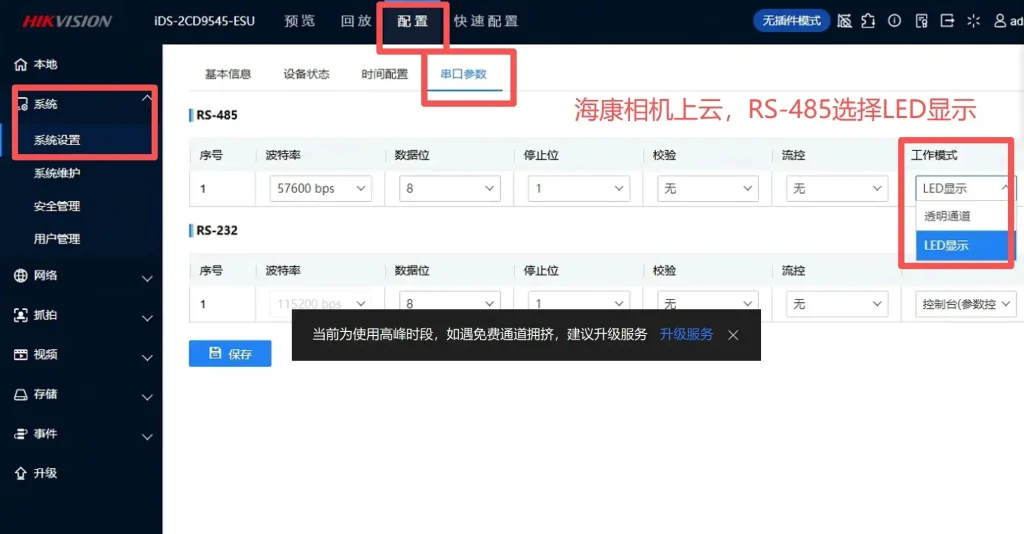The image size is (1024, 534).
Task: Click the video icon beside 视频
Action: pyautogui.click(x=21, y=354)
